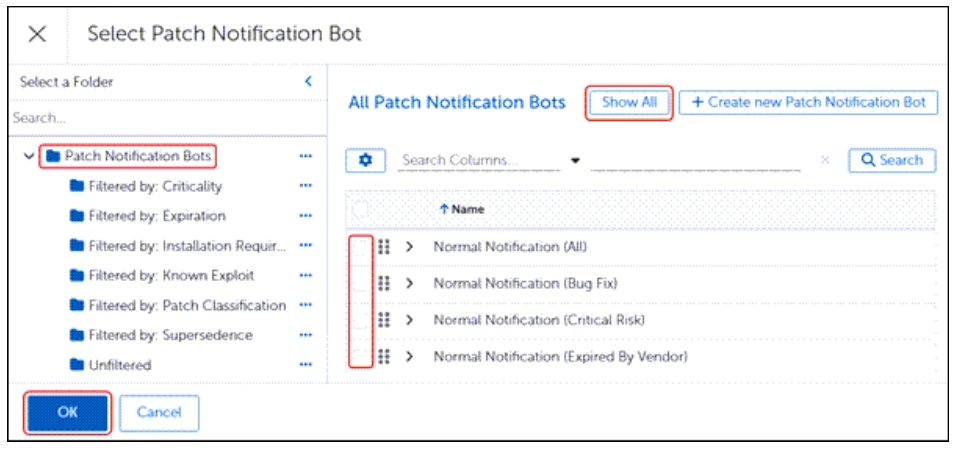This screenshot has width=957, height=450.
Task: Check the box for Normal Notification (Expired By Vendor)
Action: (x=360, y=357)
